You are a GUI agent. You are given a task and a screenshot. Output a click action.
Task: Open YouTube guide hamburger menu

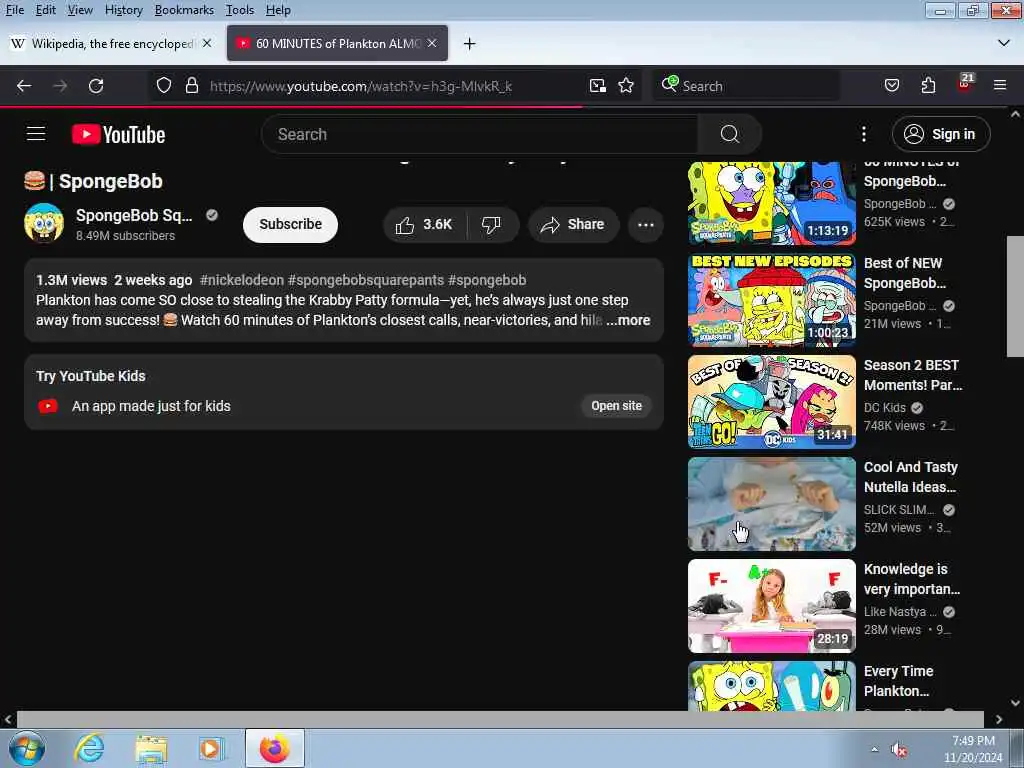coord(36,134)
